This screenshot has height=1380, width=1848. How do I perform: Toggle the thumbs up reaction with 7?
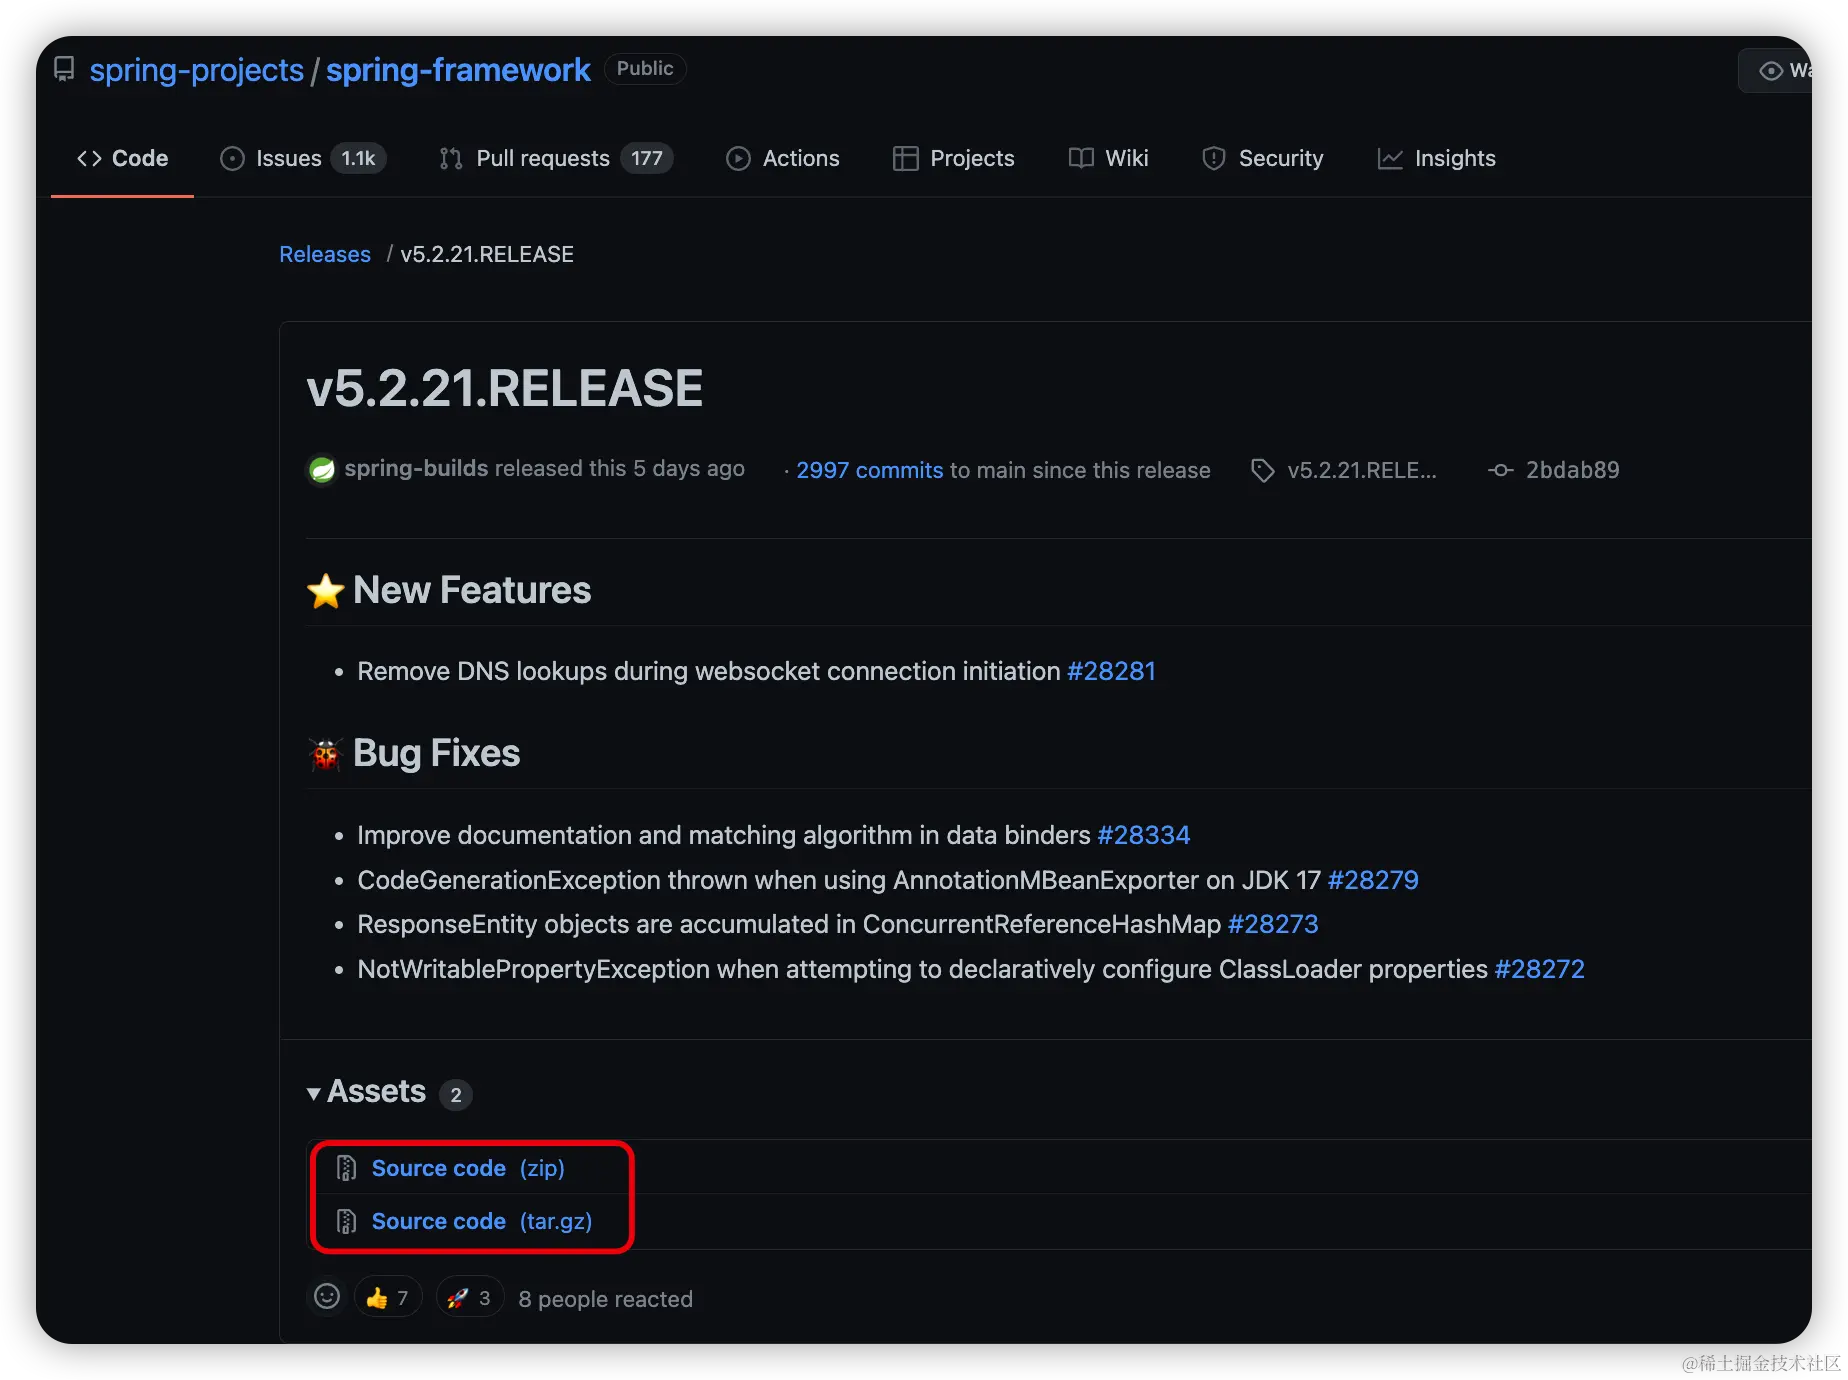tap(388, 1298)
